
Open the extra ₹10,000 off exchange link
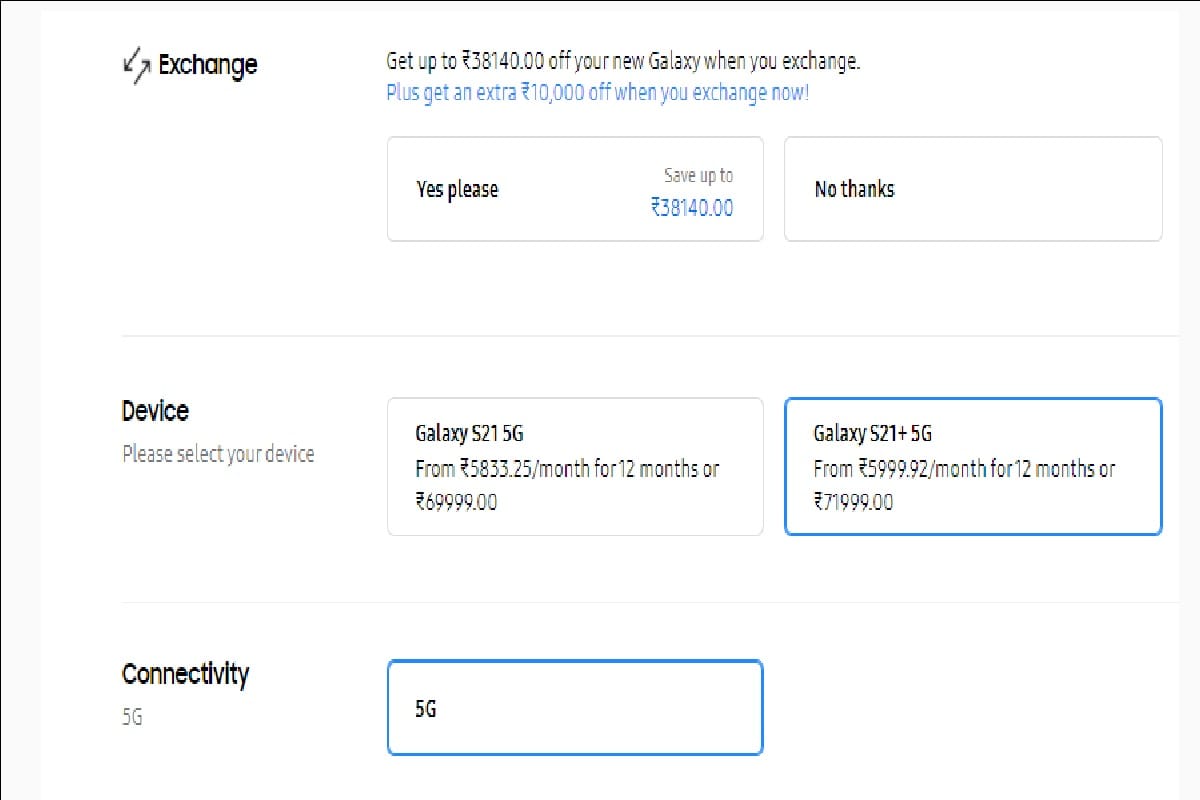[597, 93]
